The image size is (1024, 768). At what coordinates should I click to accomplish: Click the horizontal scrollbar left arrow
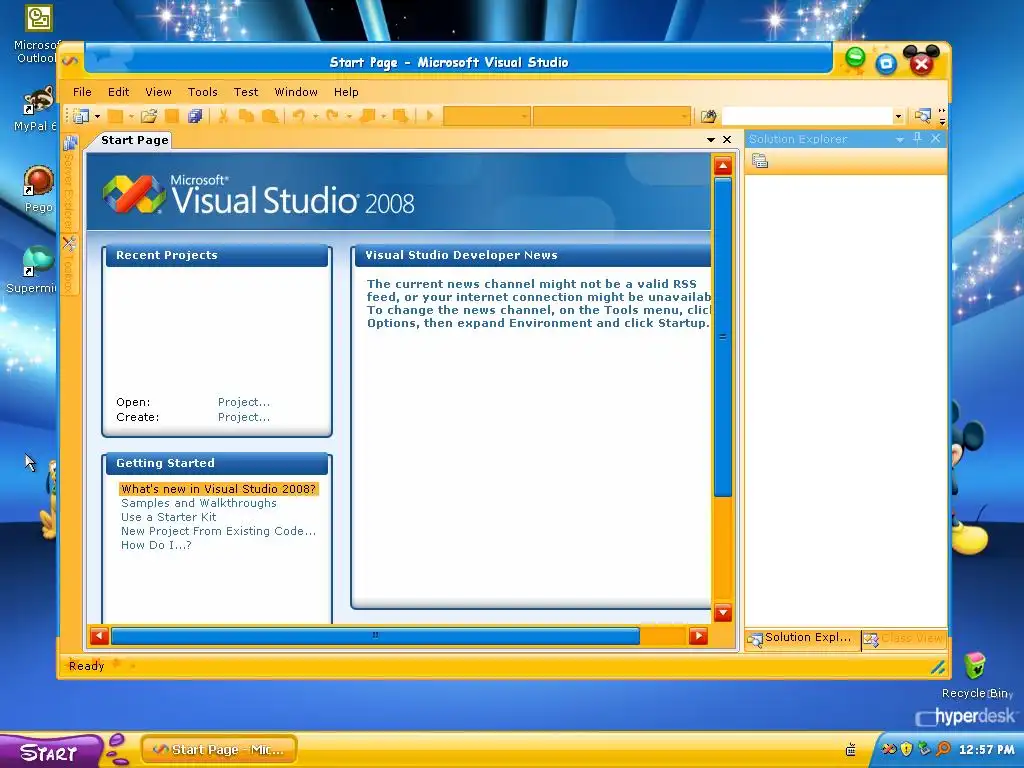pos(99,635)
